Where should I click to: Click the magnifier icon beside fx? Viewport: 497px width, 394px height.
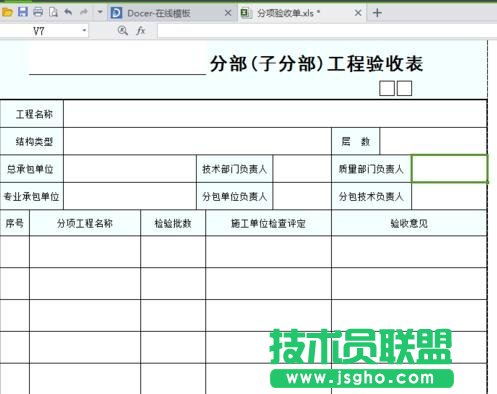tap(123, 31)
